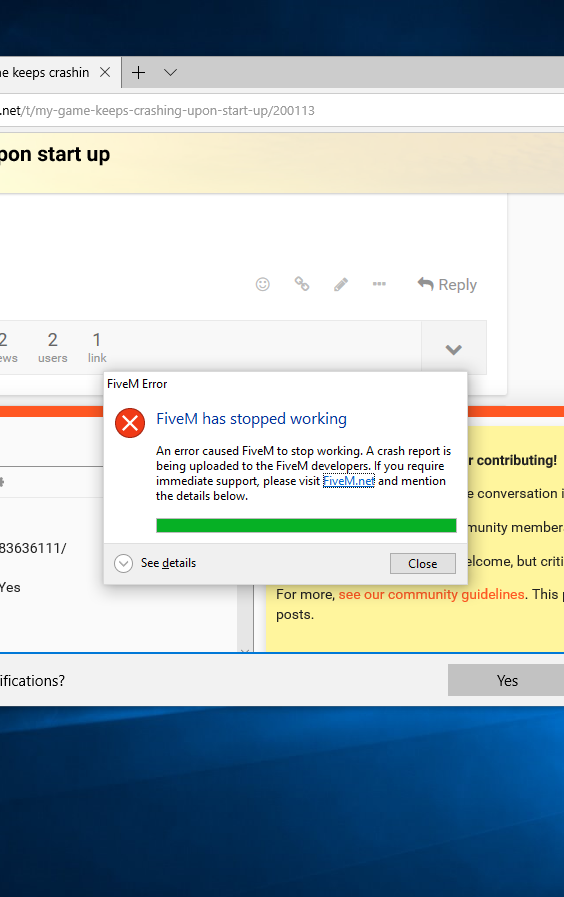Image resolution: width=564 pixels, height=897 pixels.
Task: Edit the post with pencil icon
Action: tap(341, 284)
